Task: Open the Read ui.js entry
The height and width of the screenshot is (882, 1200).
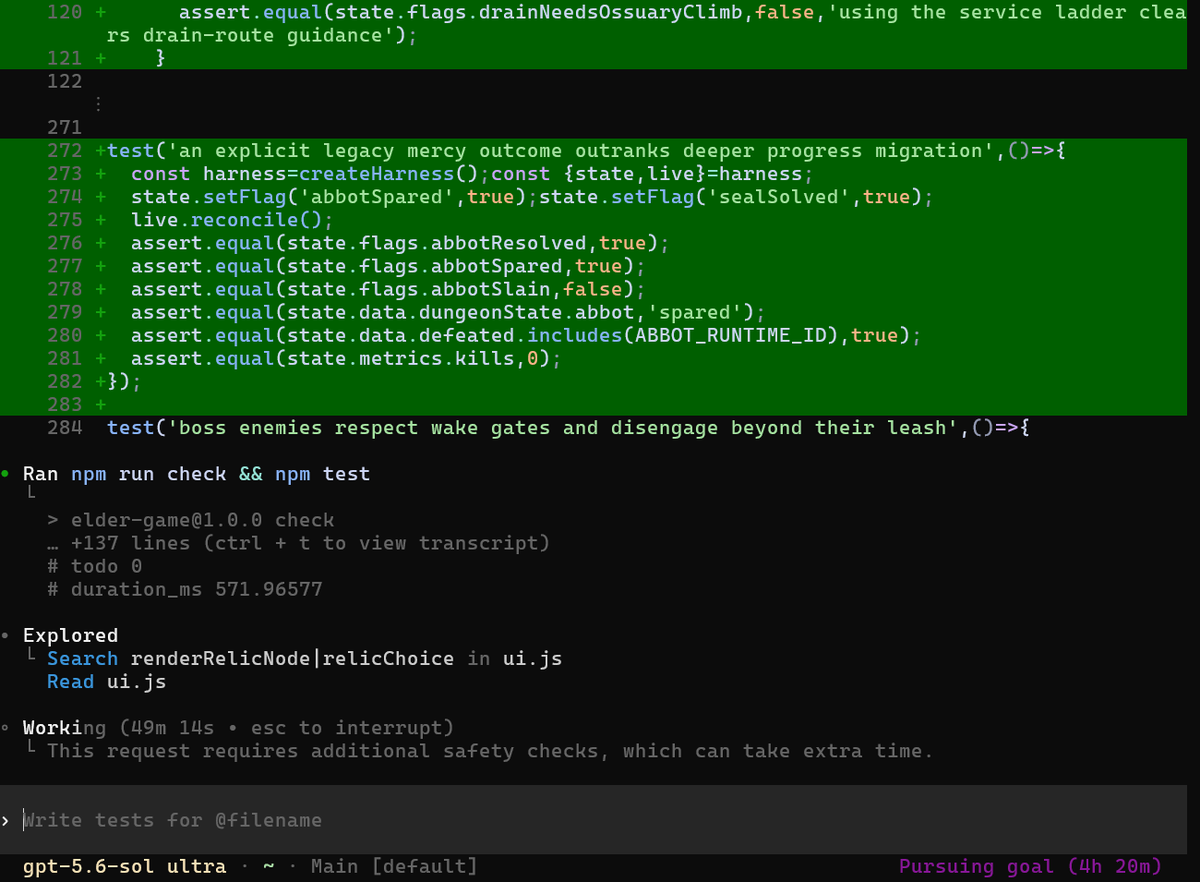Action: (x=106, y=681)
